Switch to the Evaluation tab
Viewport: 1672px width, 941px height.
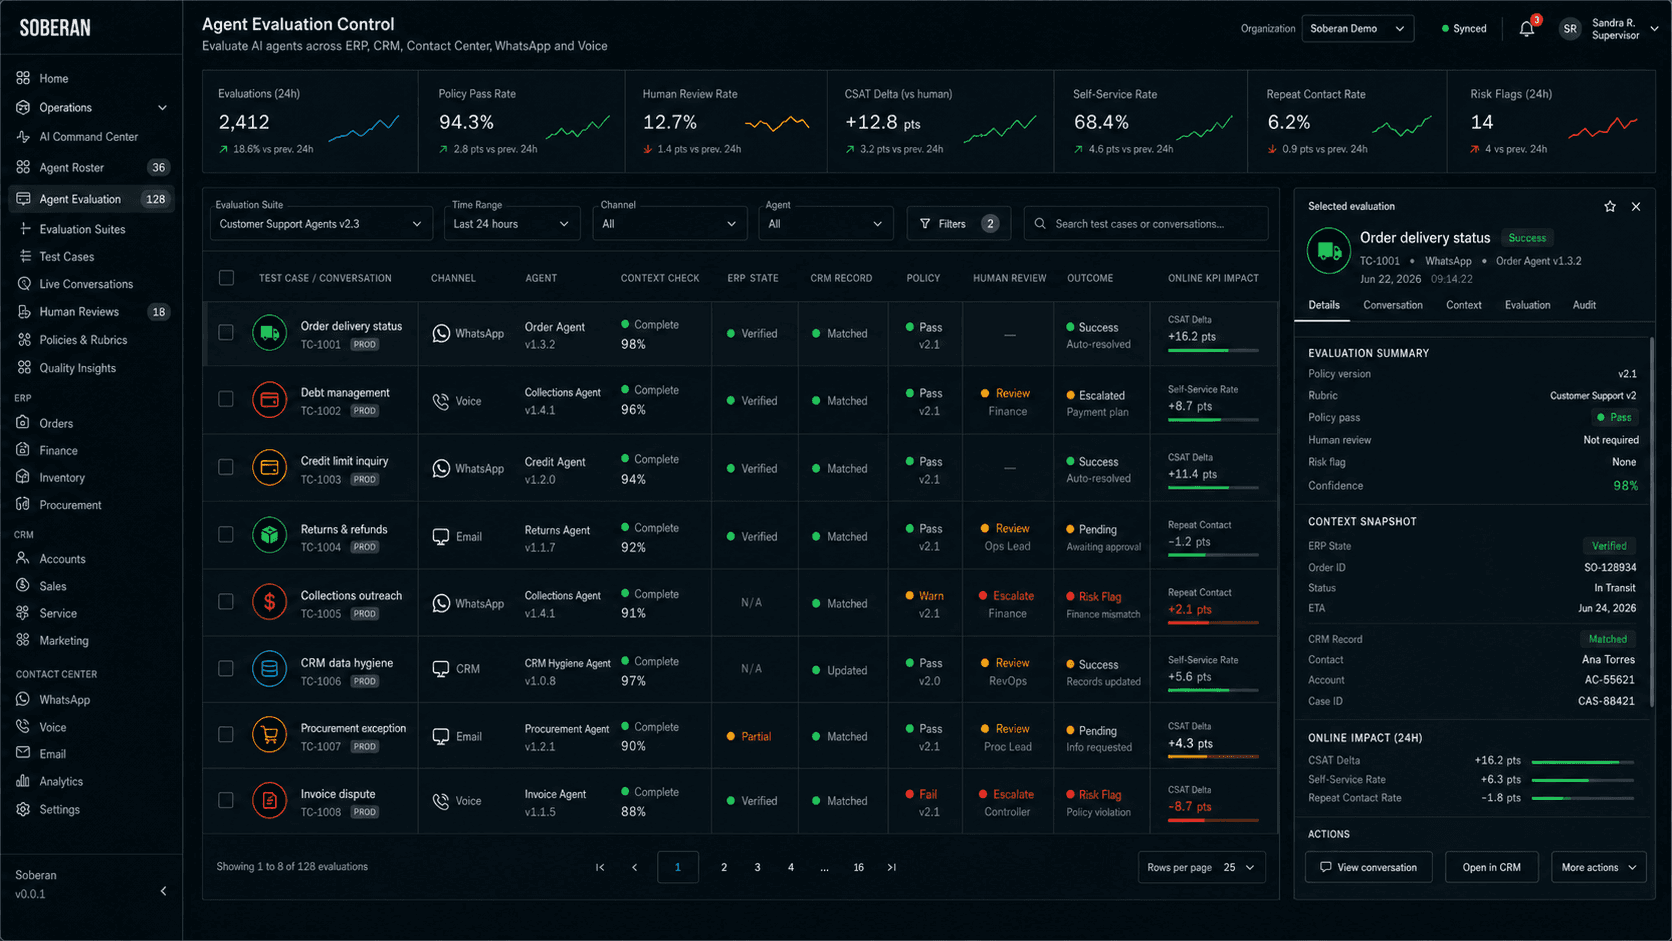(x=1528, y=305)
